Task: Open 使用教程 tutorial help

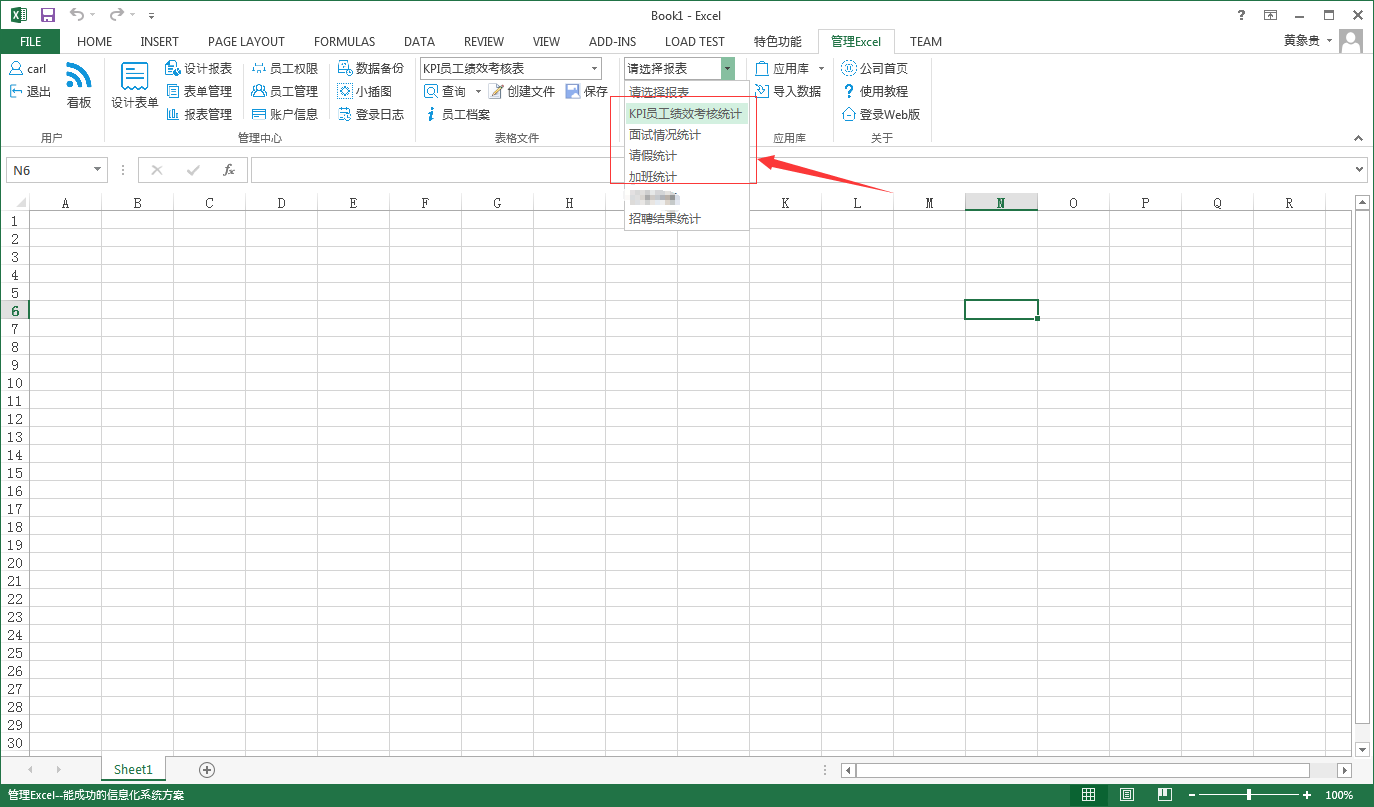Action: pos(874,91)
